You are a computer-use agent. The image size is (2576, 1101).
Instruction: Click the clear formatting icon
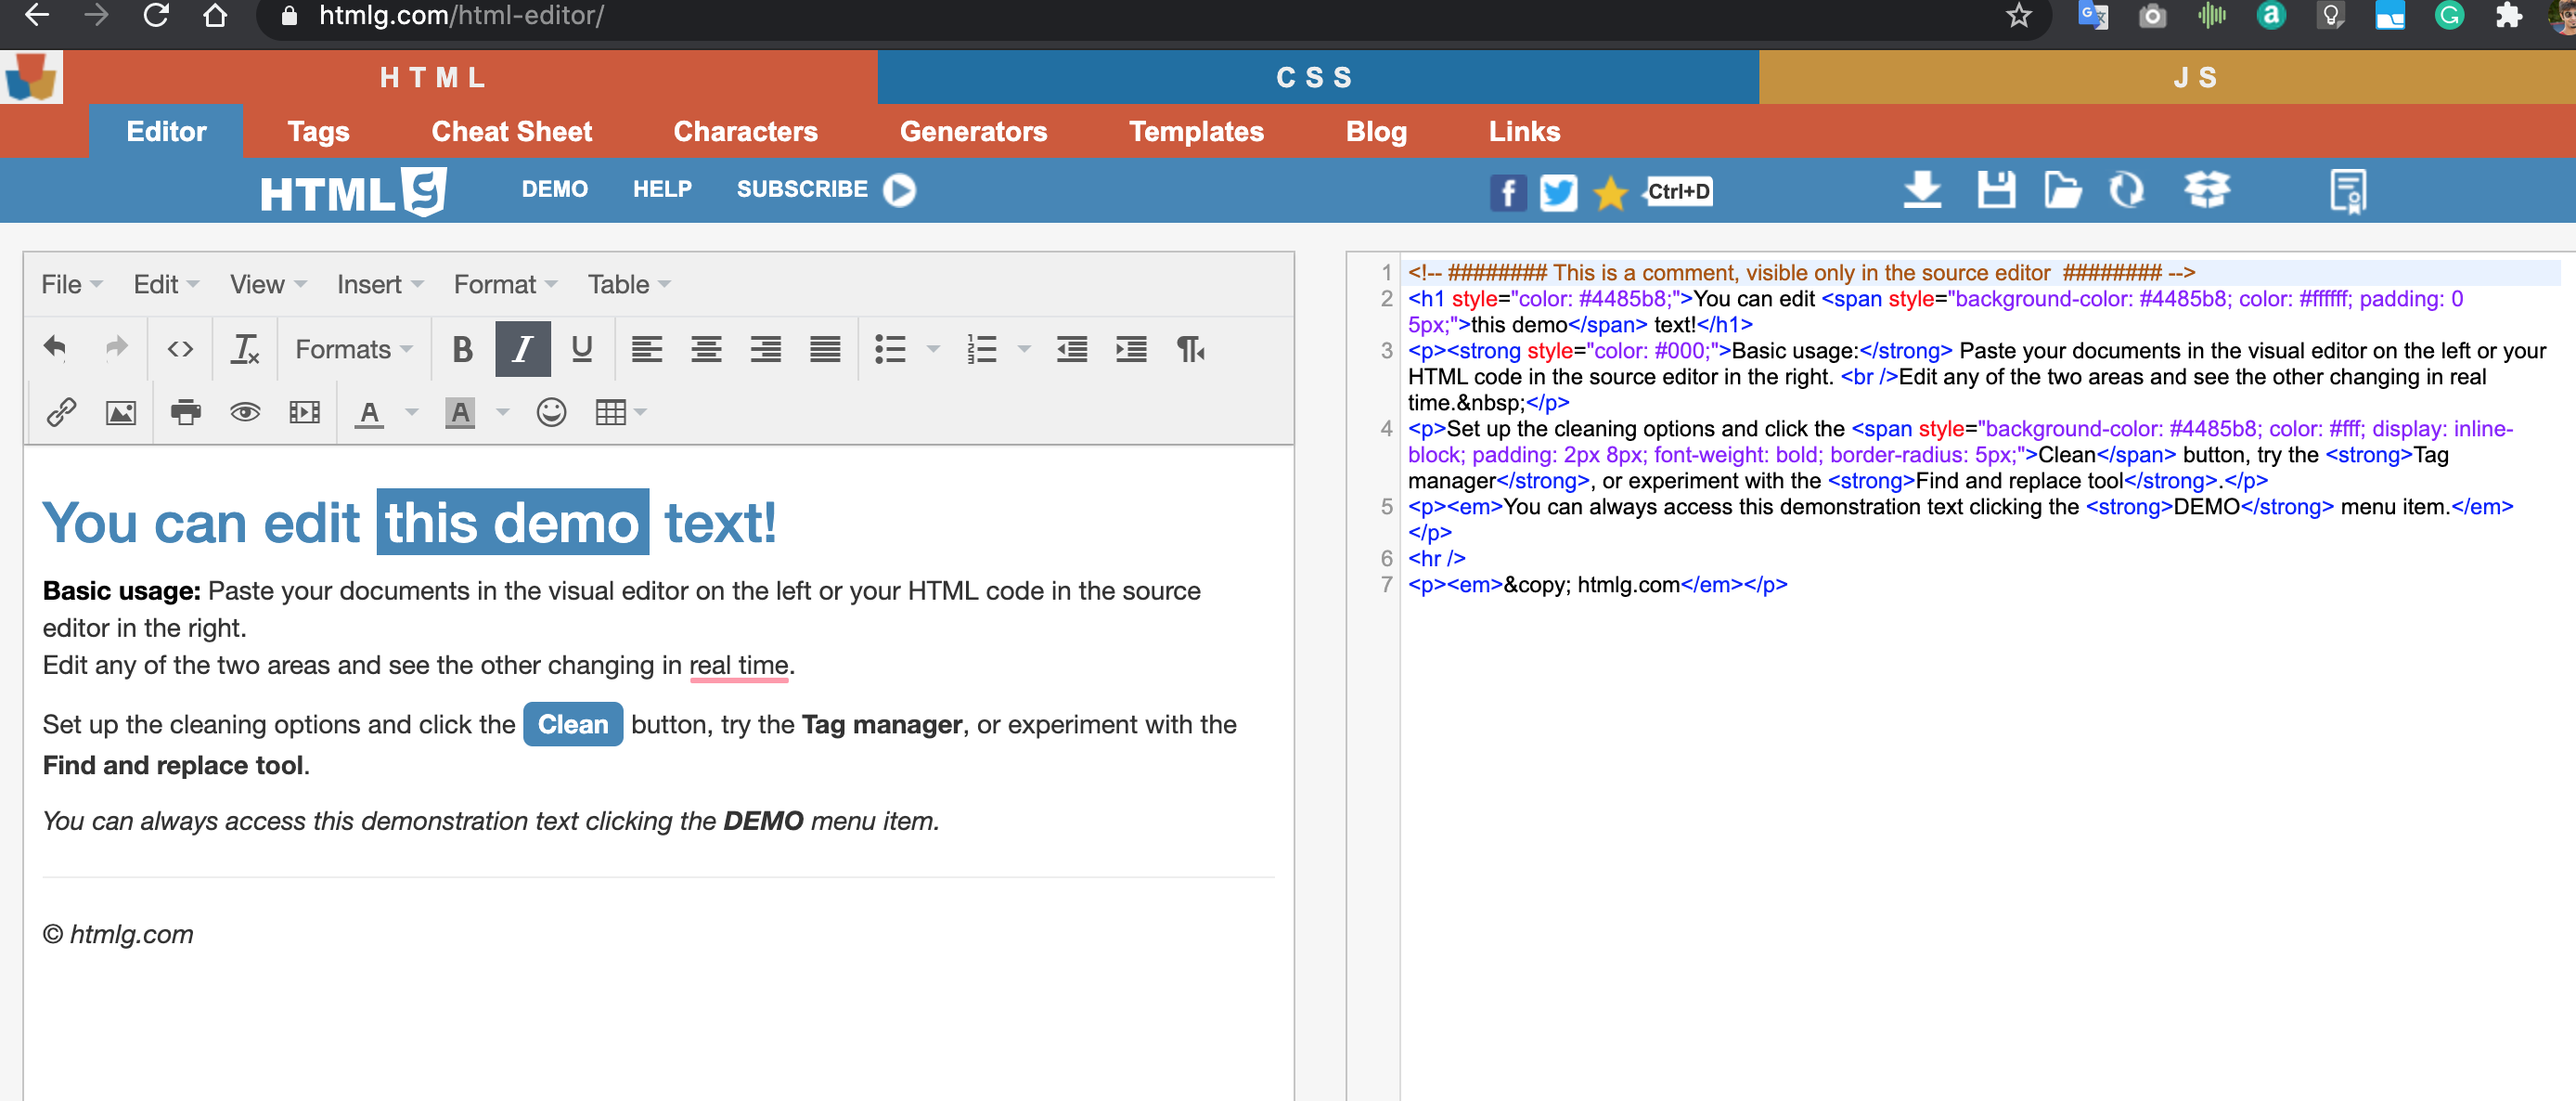coord(244,349)
